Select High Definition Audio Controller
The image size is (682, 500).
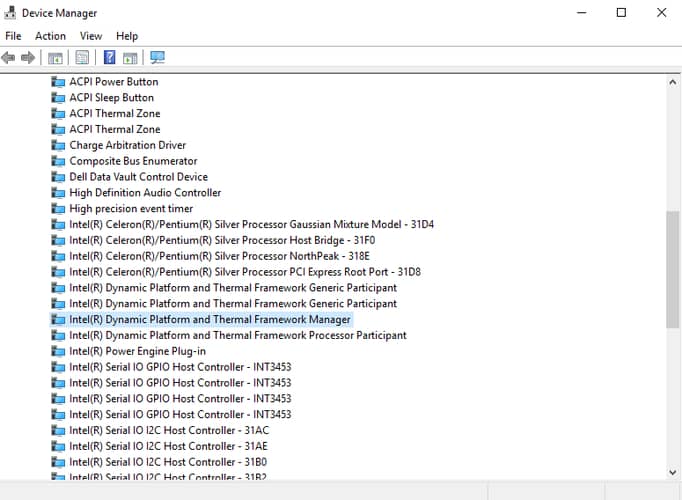145,193
